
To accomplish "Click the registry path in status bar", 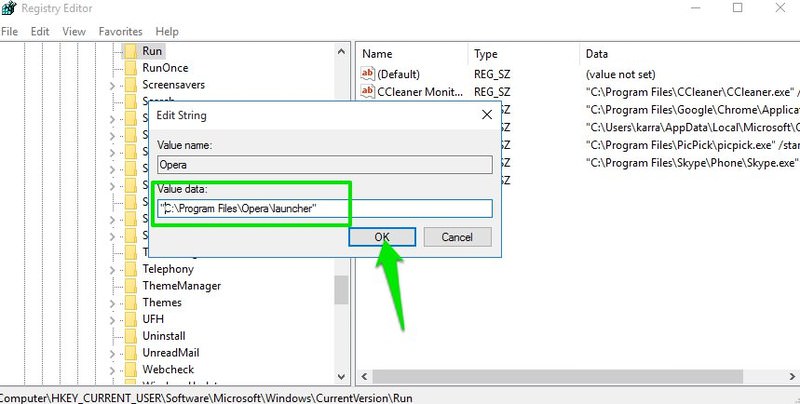I will point(206,398).
